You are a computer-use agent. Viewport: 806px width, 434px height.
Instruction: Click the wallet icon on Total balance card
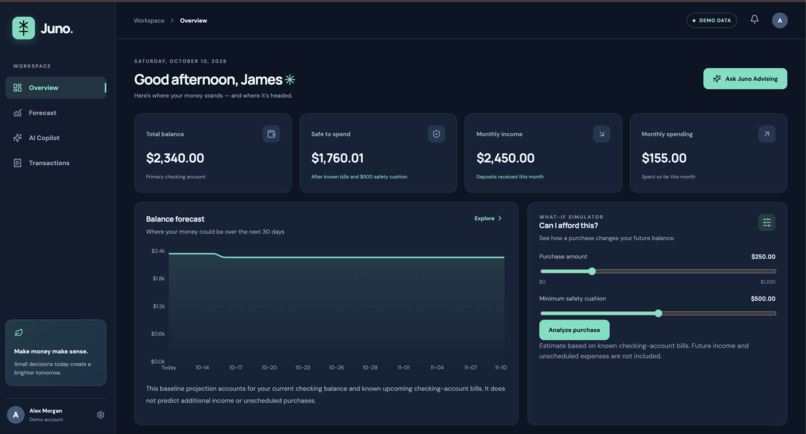(271, 134)
